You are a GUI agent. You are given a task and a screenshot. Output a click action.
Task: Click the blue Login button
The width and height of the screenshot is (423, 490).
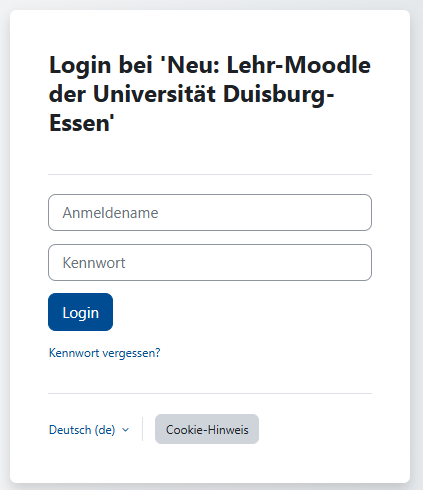click(80, 312)
